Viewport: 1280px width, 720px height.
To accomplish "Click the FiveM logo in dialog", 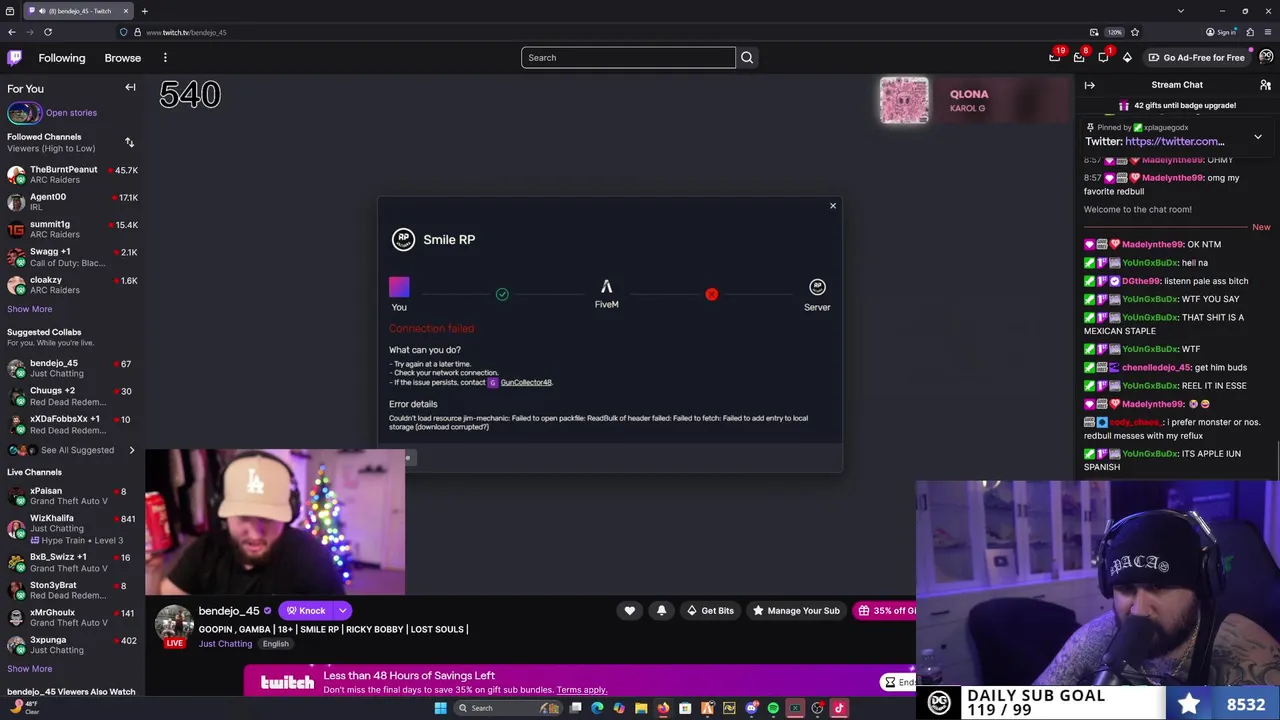I will point(606,287).
